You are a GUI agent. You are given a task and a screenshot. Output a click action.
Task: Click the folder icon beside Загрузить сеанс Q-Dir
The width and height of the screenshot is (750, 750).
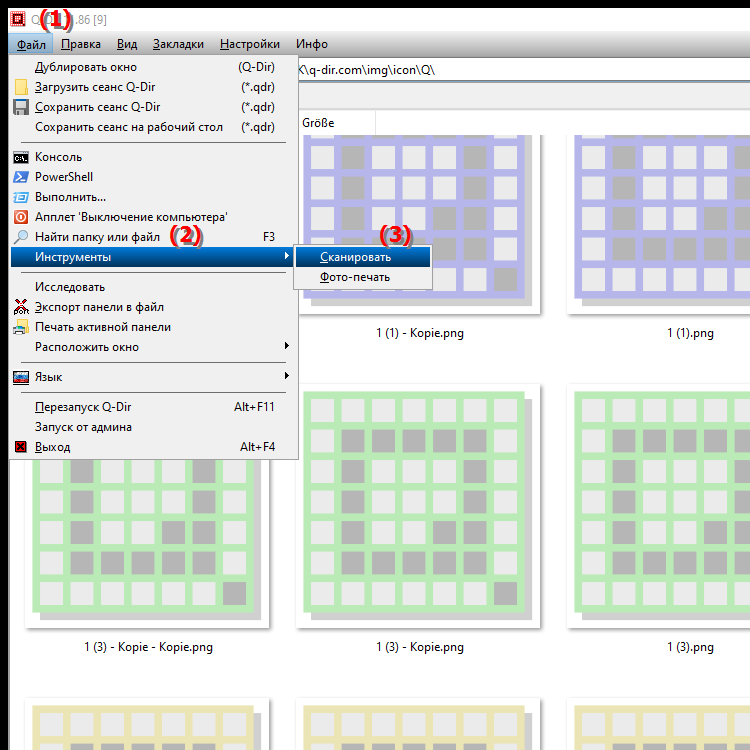point(21,87)
